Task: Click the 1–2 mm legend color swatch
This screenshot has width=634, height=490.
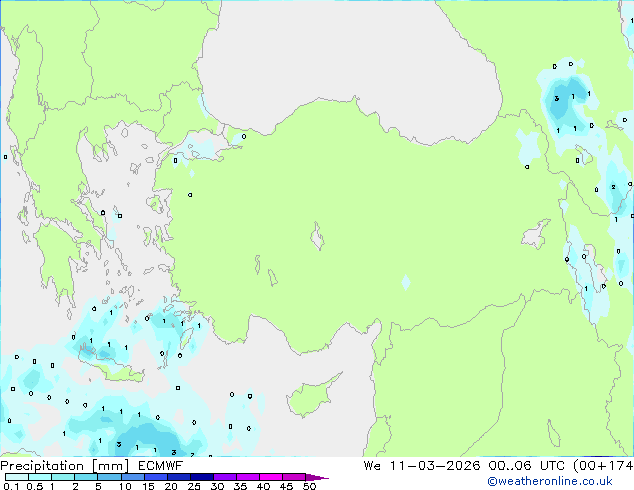Action: pos(63,477)
